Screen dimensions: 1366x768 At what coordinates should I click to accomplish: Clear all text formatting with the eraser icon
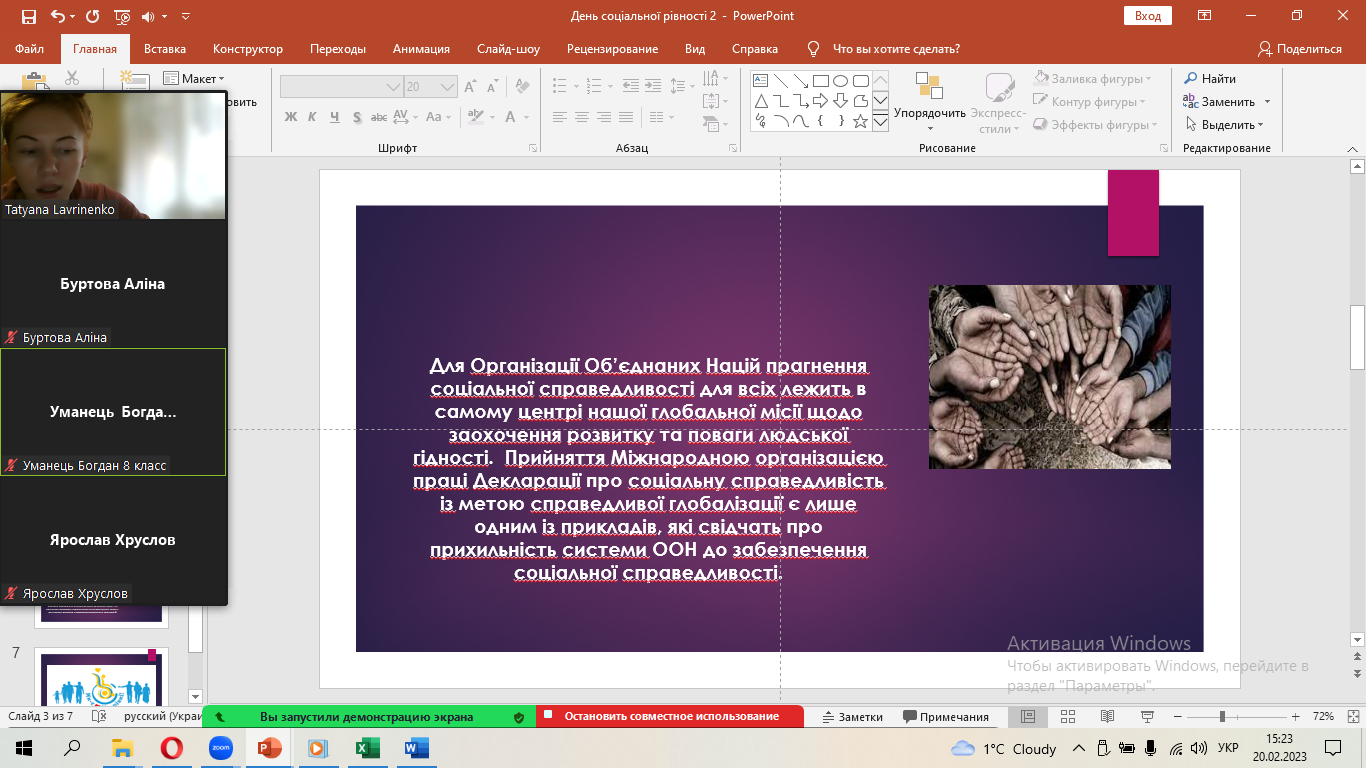tap(520, 87)
